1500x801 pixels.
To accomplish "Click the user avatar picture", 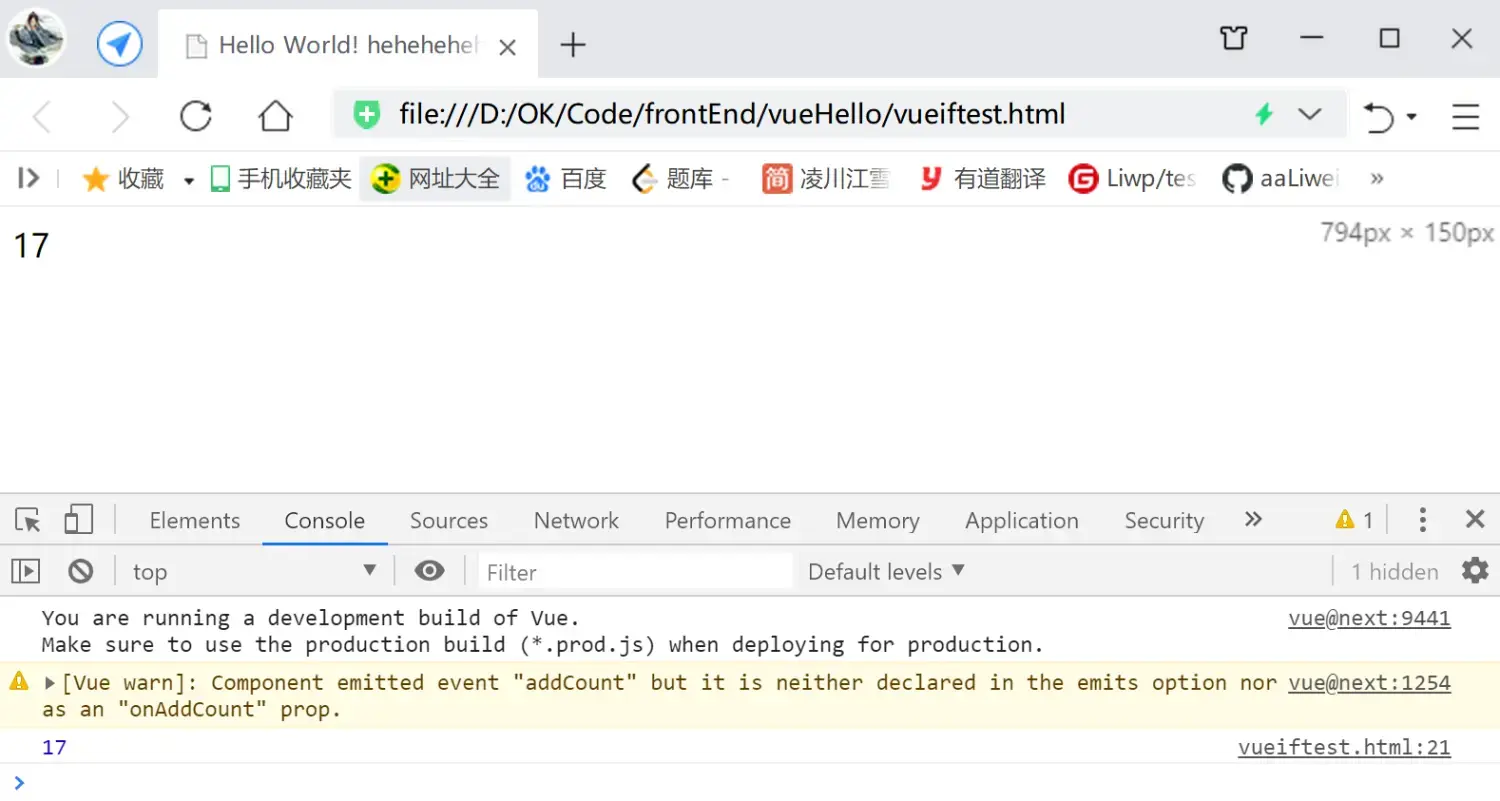I will [x=37, y=39].
